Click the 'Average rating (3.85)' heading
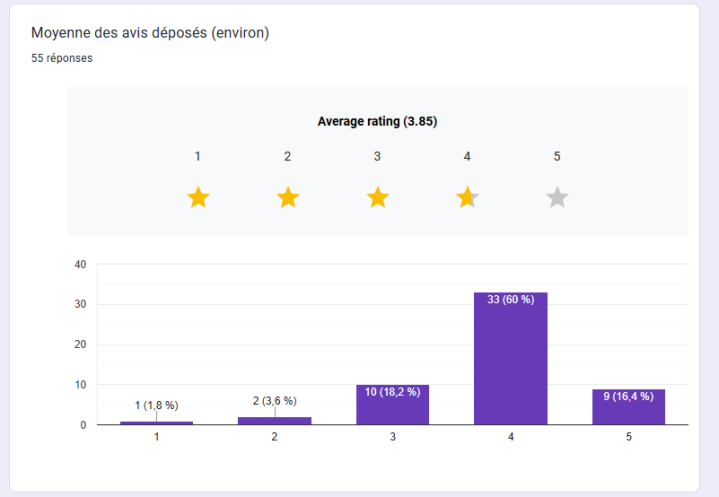 pyautogui.click(x=377, y=121)
